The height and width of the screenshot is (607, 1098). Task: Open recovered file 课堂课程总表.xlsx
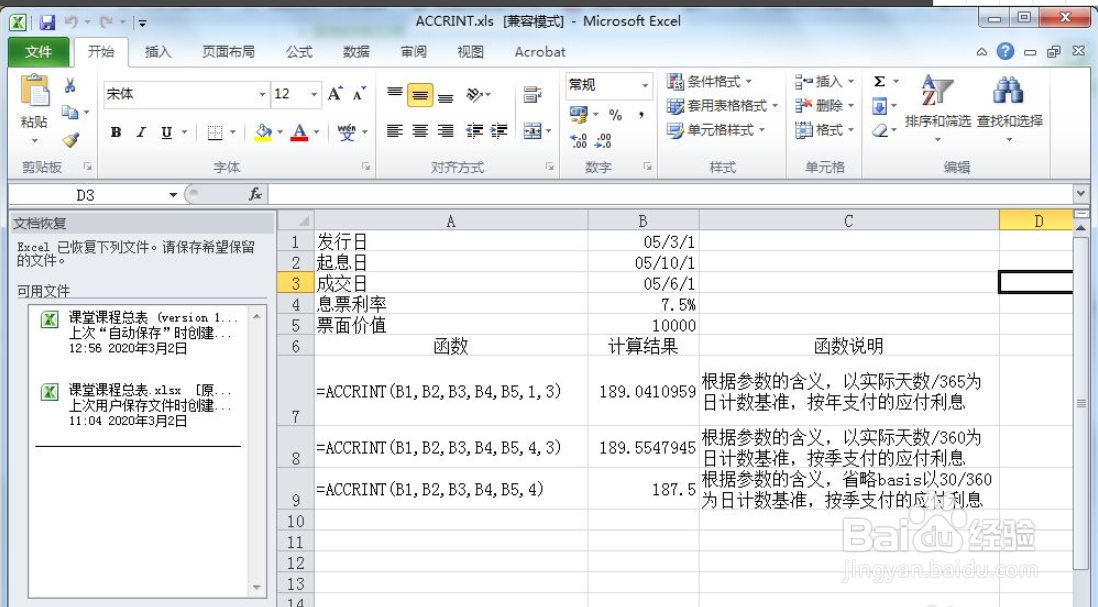coord(141,405)
